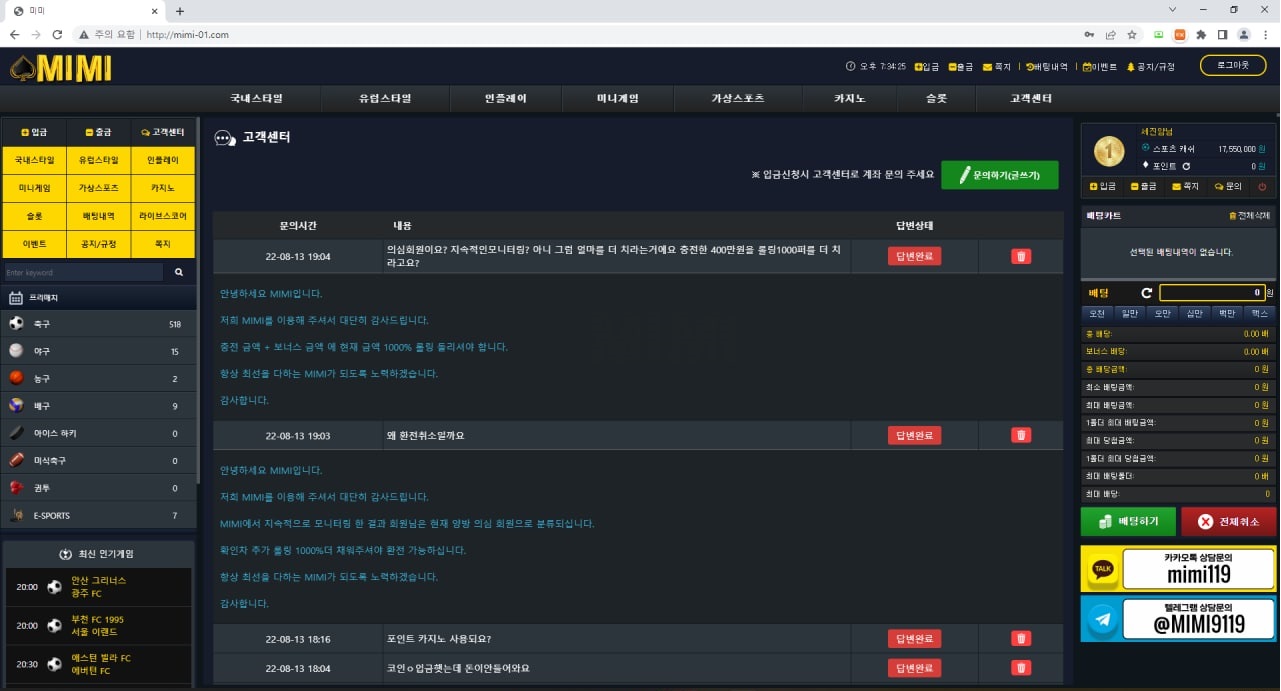Select 가상스포츠 in the main navigation bar
Viewport: 1281px width, 691px height.
(738, 99)
